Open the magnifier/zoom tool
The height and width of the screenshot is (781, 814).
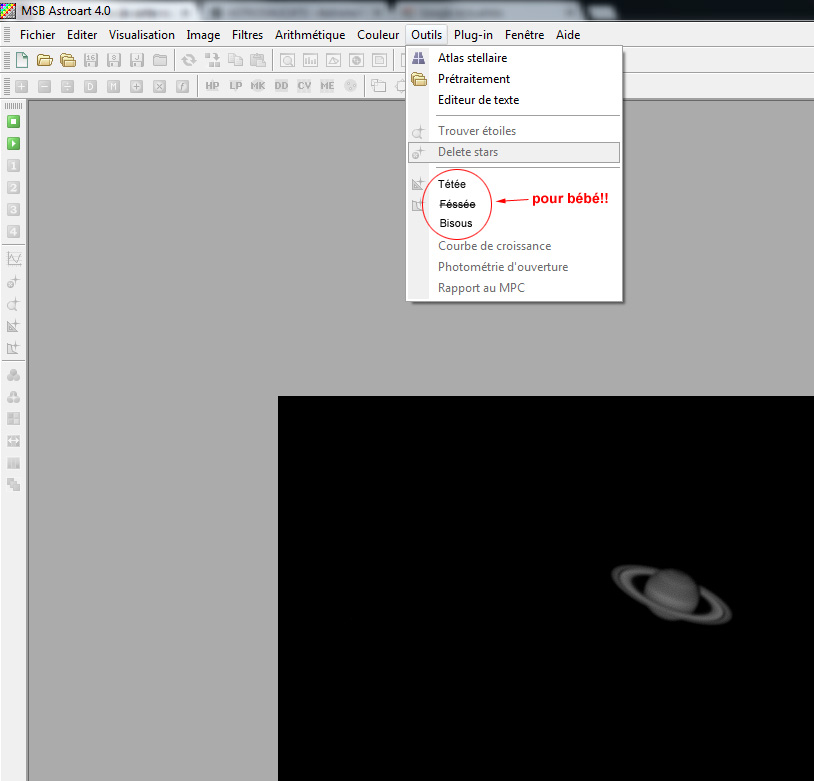pos(286,60)
